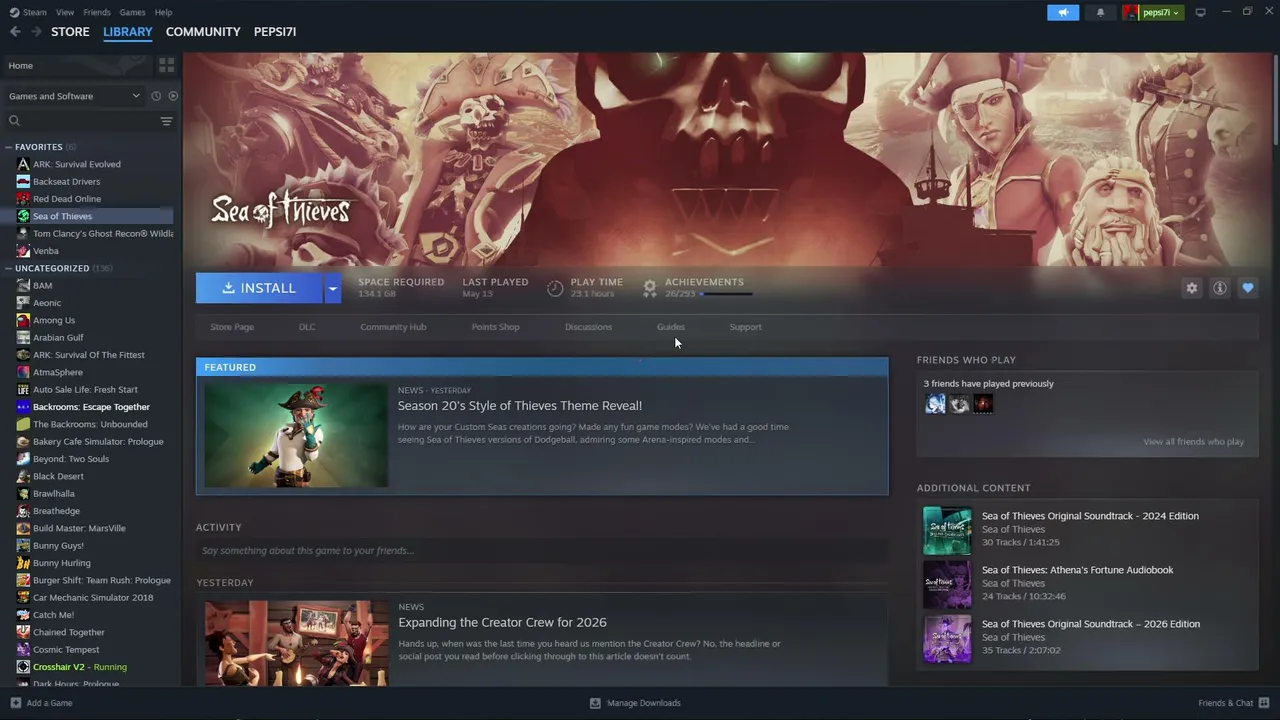Viewport: 1280px width, 720px height.
Task: Open Original Soundtrack 2024 Edition cover
Action: coord(947,530)
